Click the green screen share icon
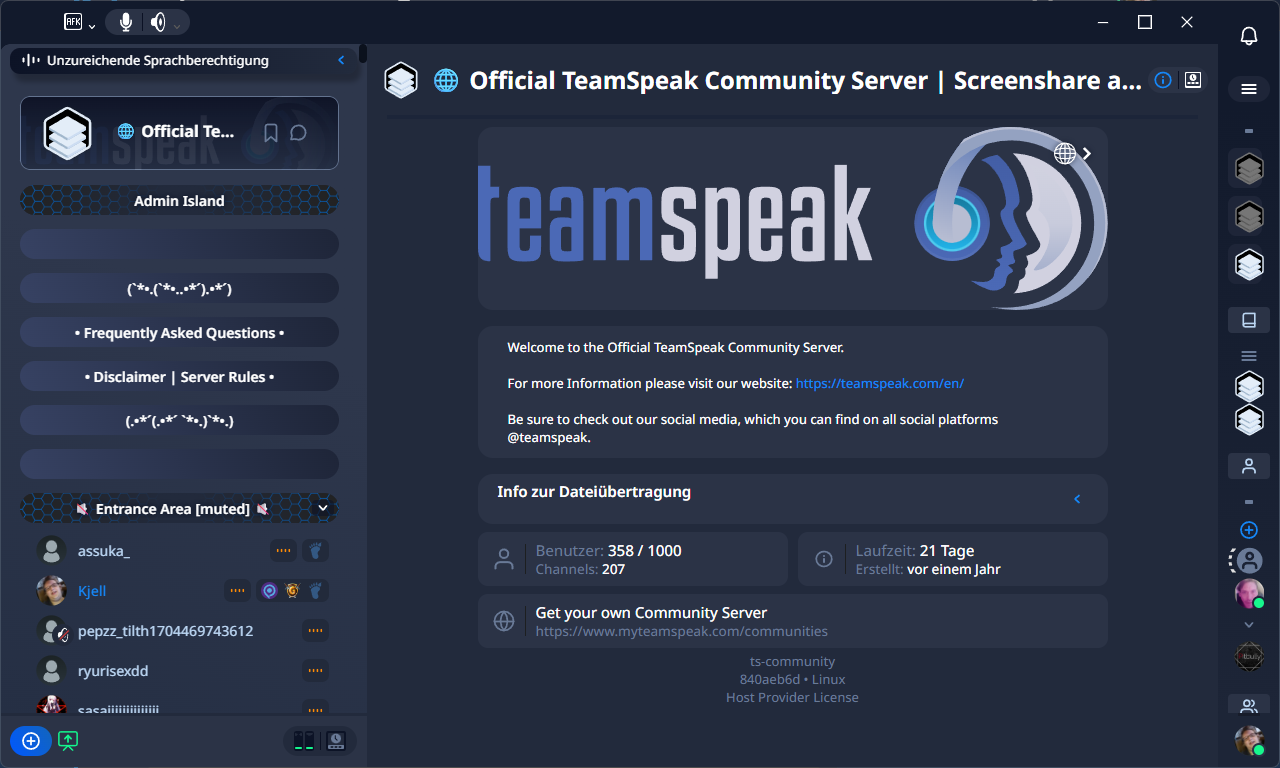1280x768 pixels. coord(68,741)
